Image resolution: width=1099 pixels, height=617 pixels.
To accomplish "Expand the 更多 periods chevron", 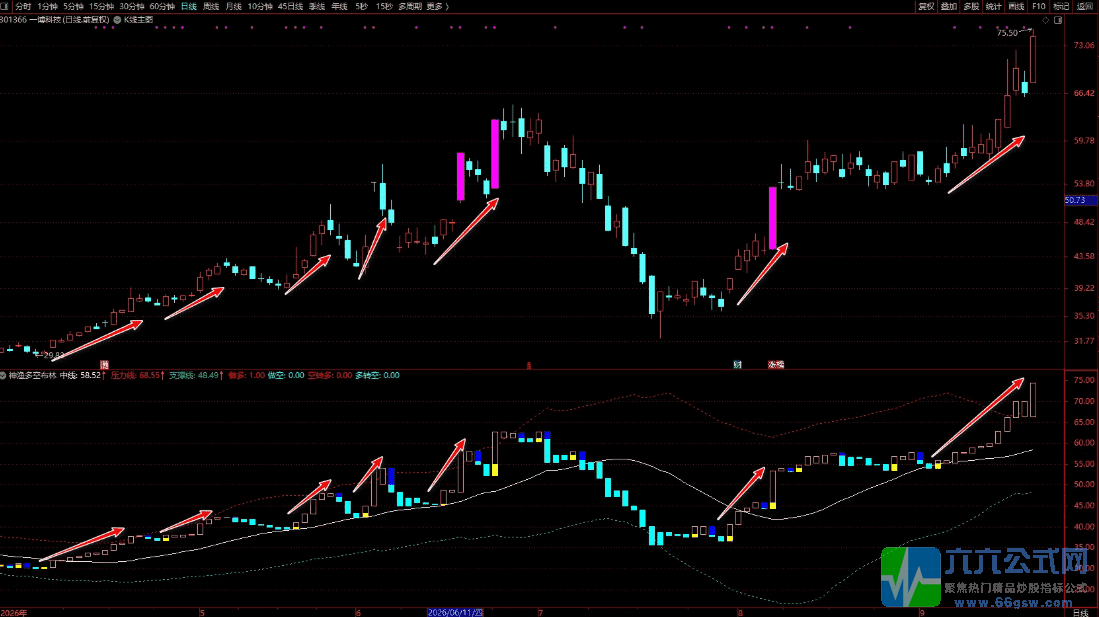I will click(447, 6).
